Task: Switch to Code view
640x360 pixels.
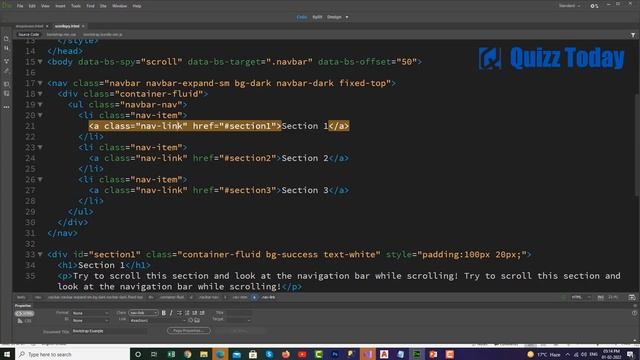Action: pos(302,17)
